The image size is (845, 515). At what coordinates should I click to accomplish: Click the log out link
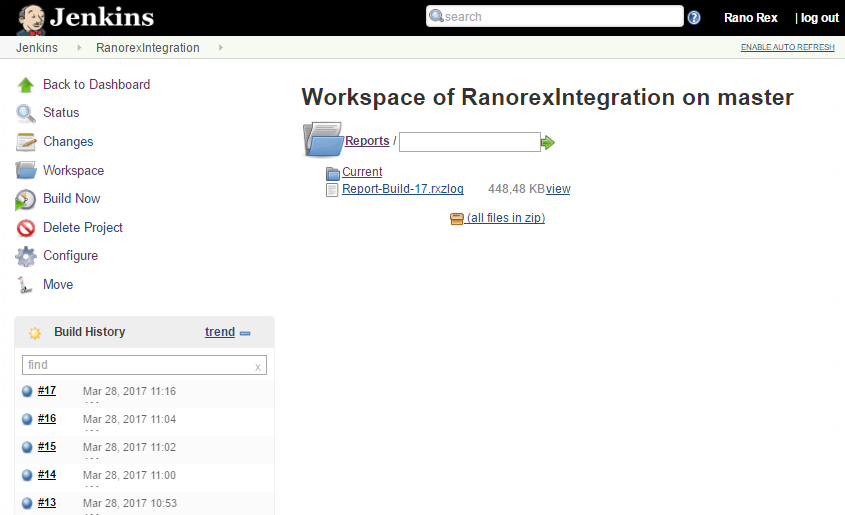pyautogui.click(x=820, y=18)
